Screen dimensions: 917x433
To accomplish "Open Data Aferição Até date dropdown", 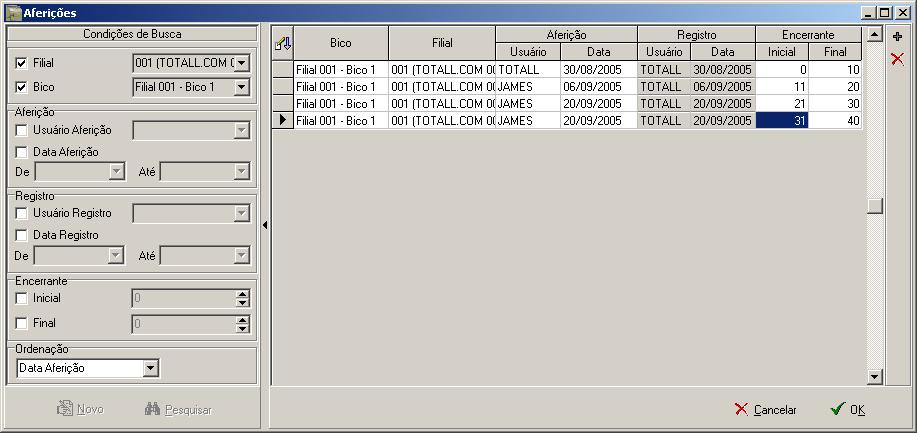I will [x=242, y=172].
